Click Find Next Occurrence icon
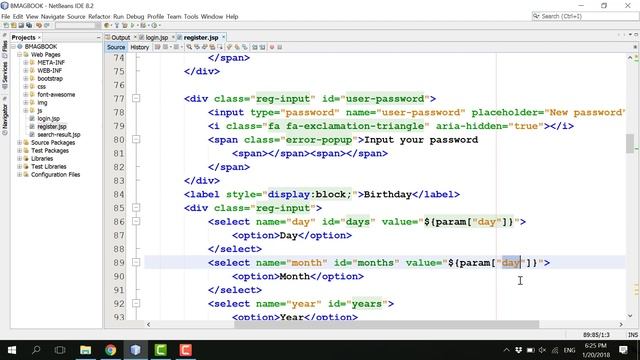640x360 pixels. 204,47
